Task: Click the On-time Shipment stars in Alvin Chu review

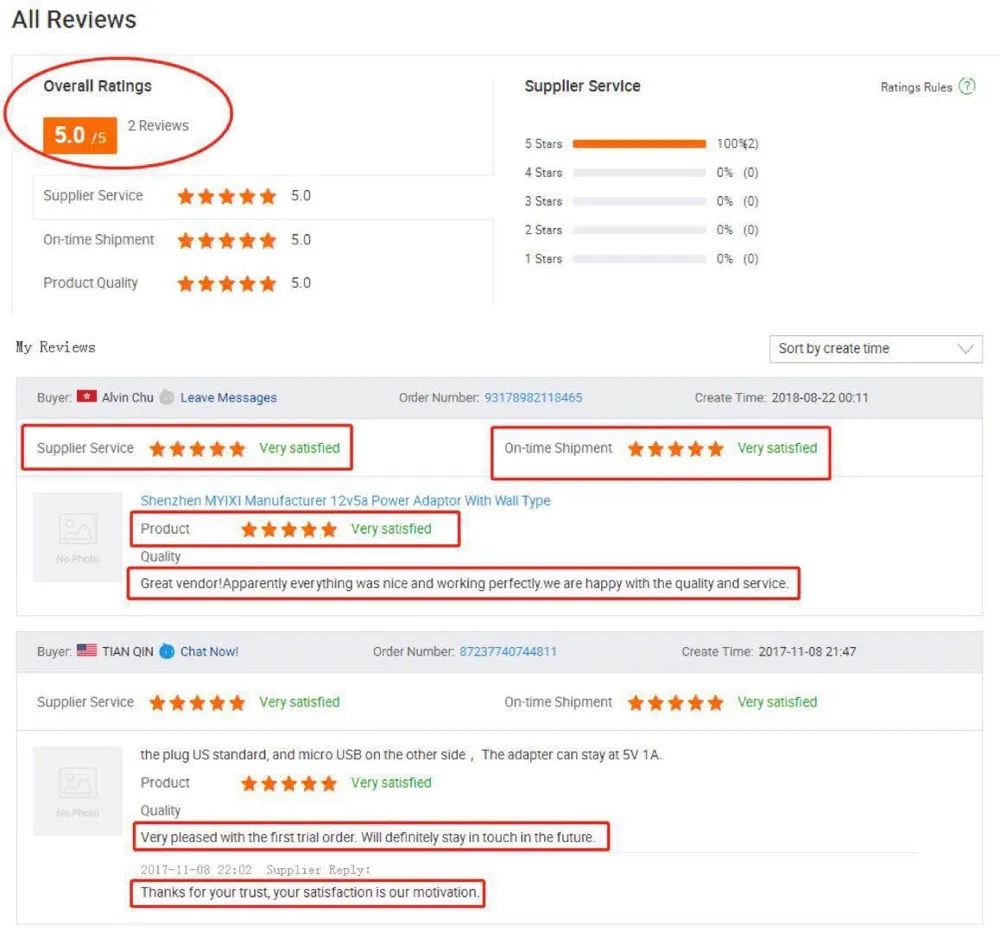Action: point(675,449)
